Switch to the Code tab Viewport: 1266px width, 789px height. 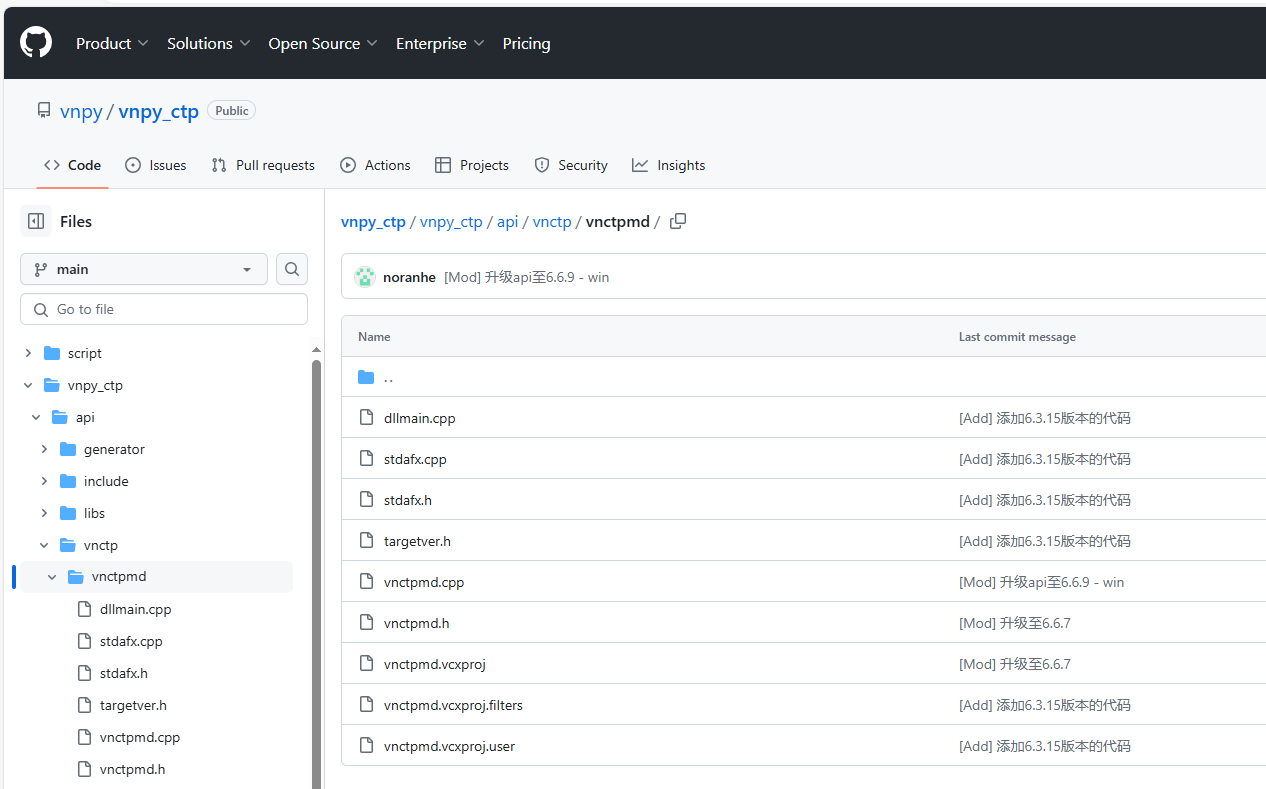click(x=72, y=165)
